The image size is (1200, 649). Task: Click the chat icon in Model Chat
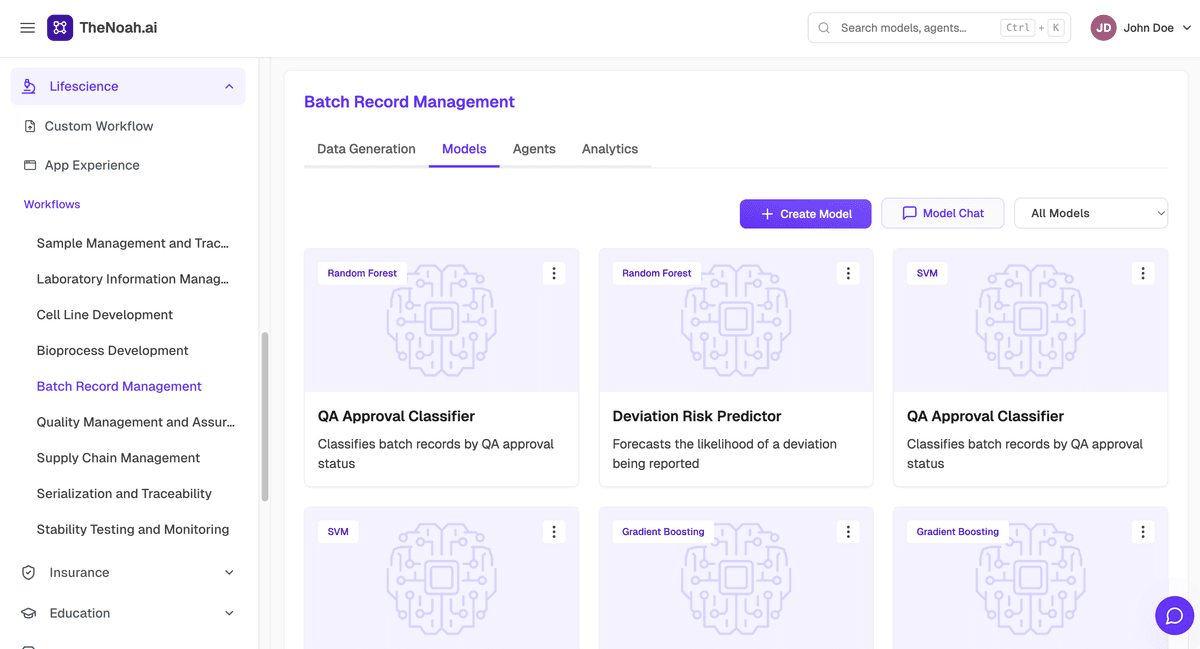click(909, 213)
